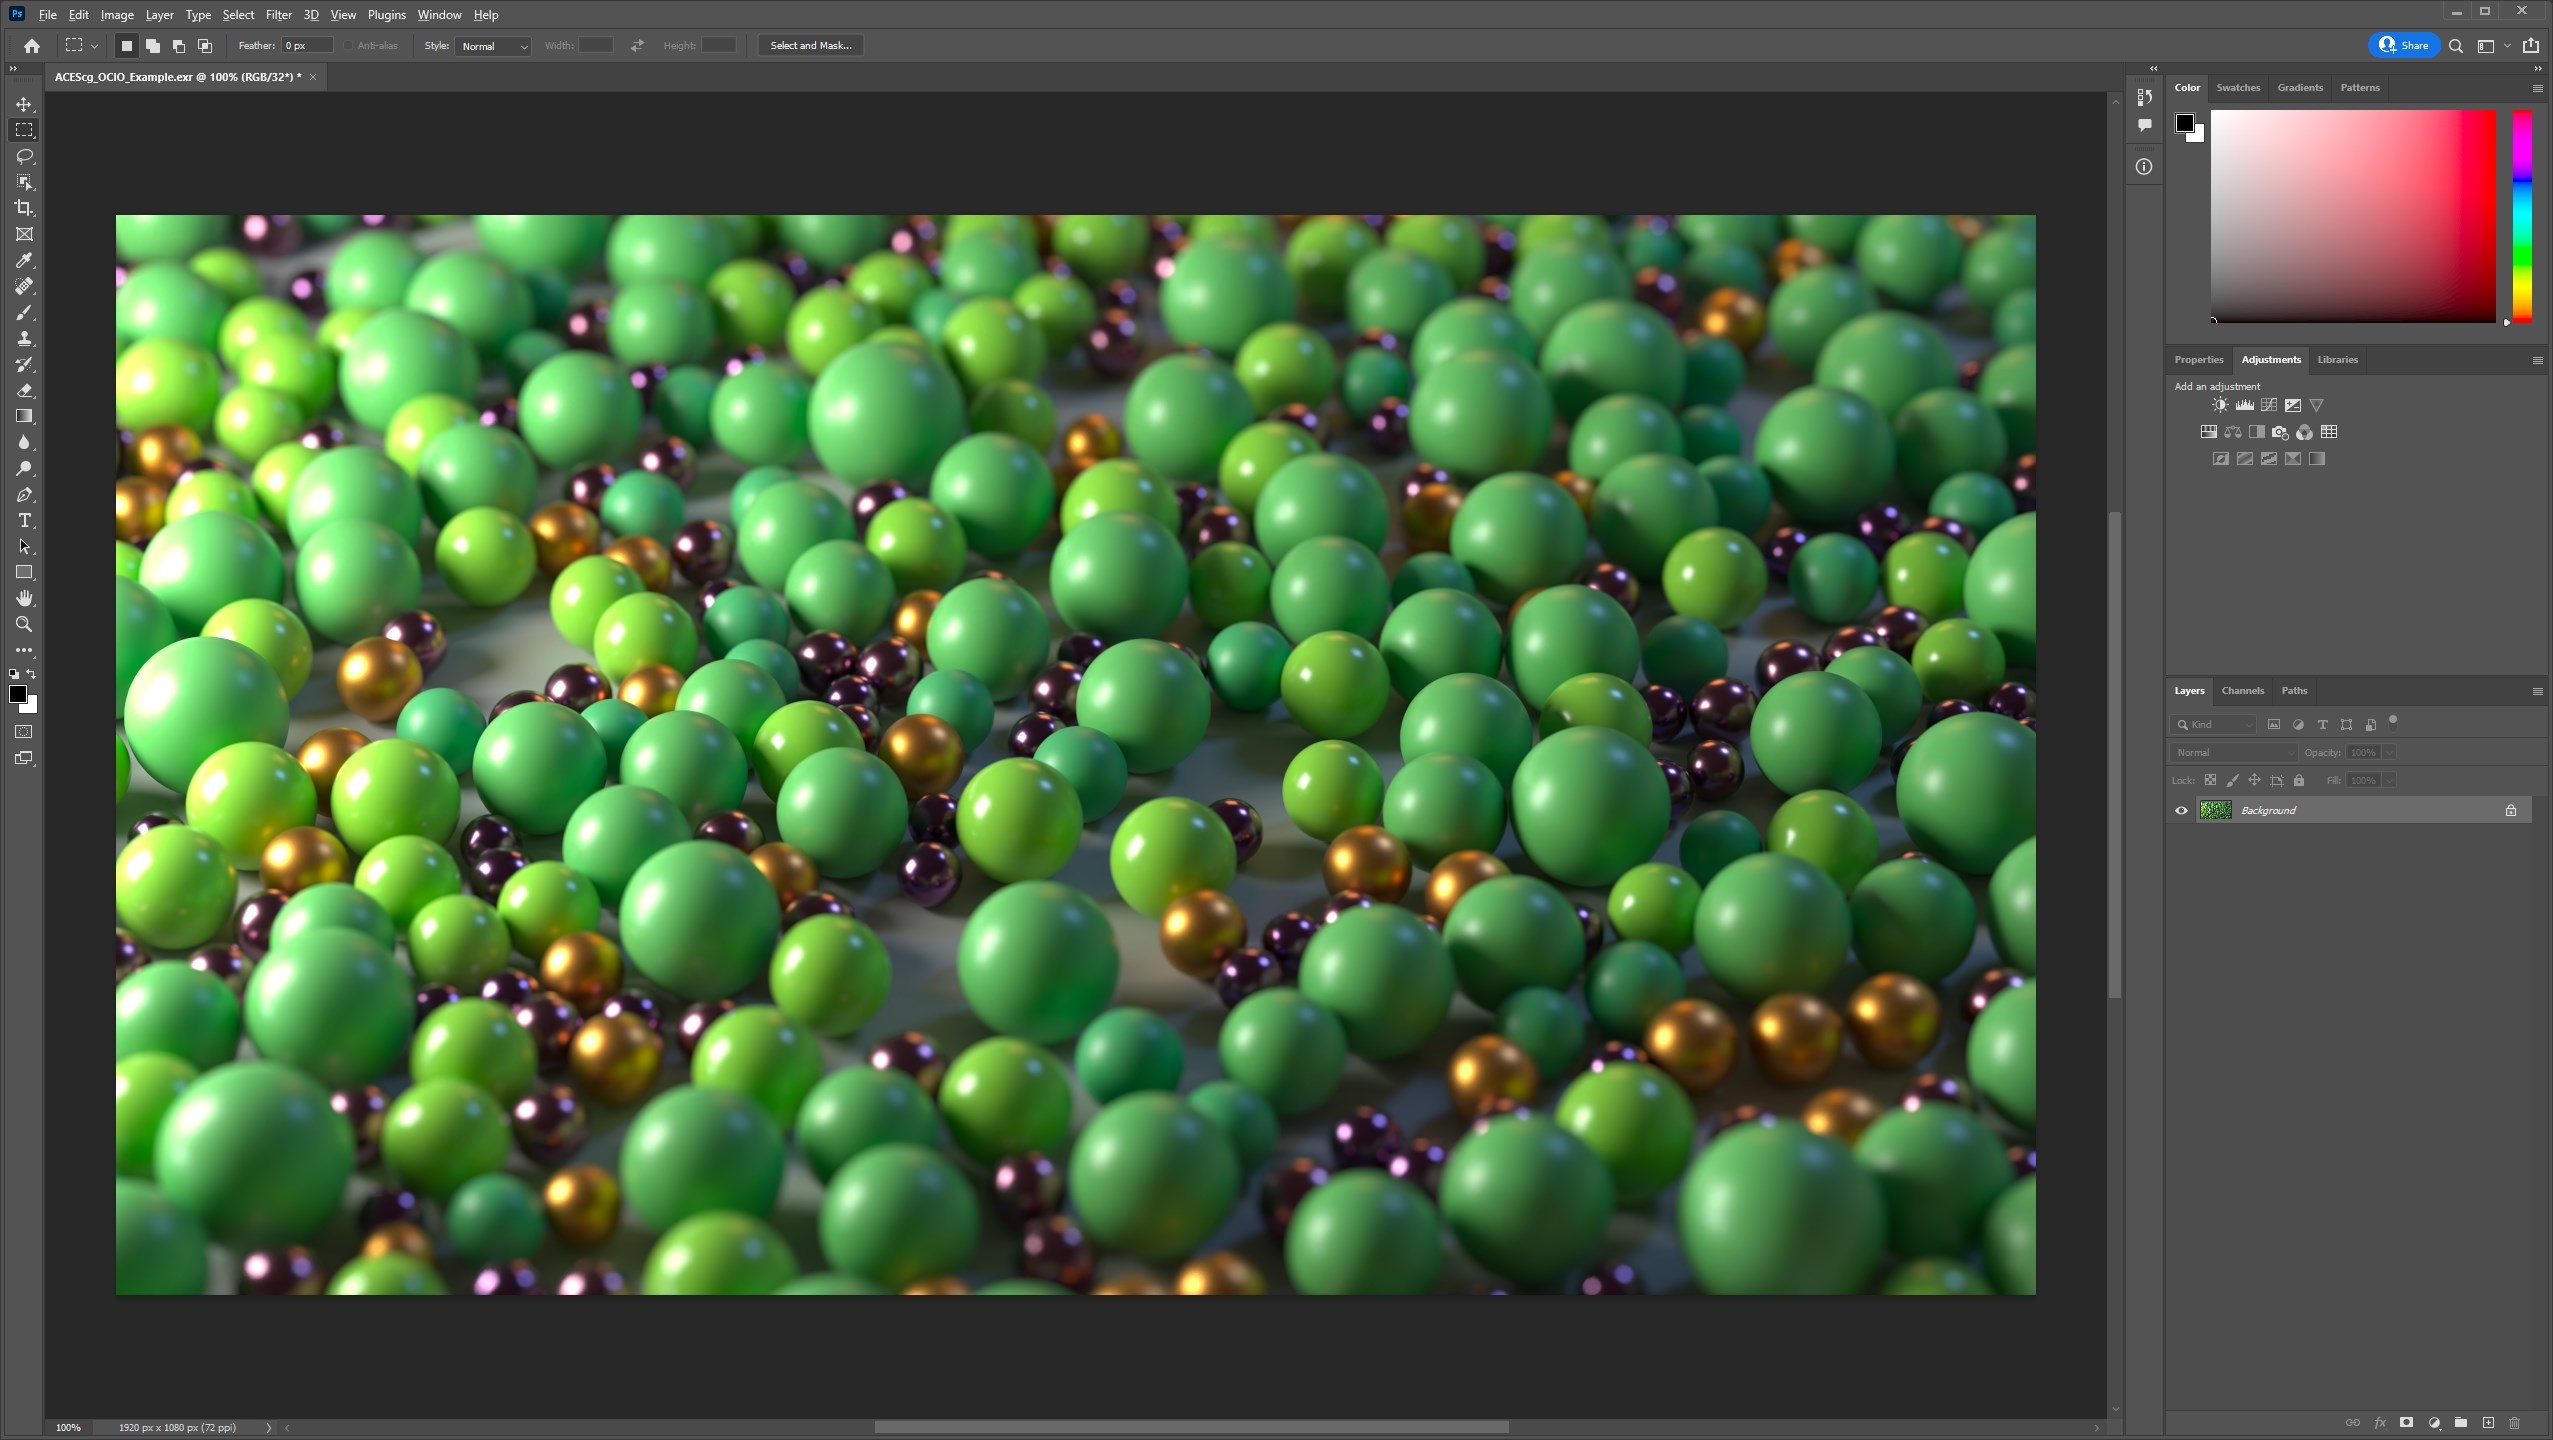This screenshot has width=2553, height=1440.
Task: Click the rainbow hue slider strip
Action: [2521, 216]
